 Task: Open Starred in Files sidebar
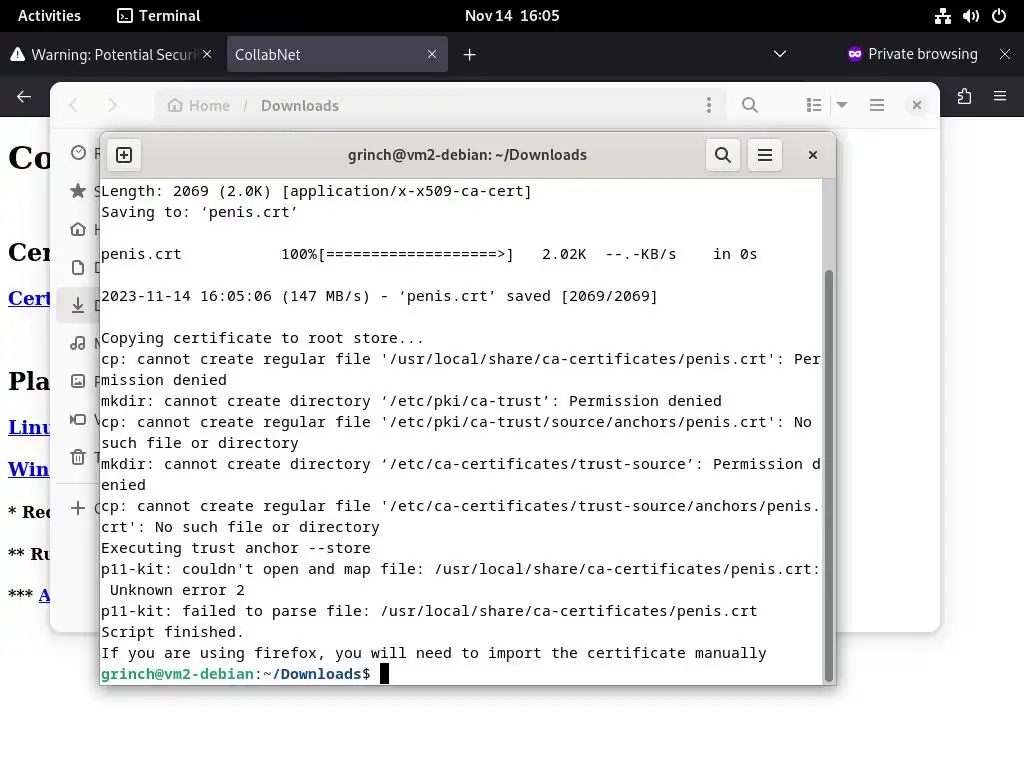[78, 191]
